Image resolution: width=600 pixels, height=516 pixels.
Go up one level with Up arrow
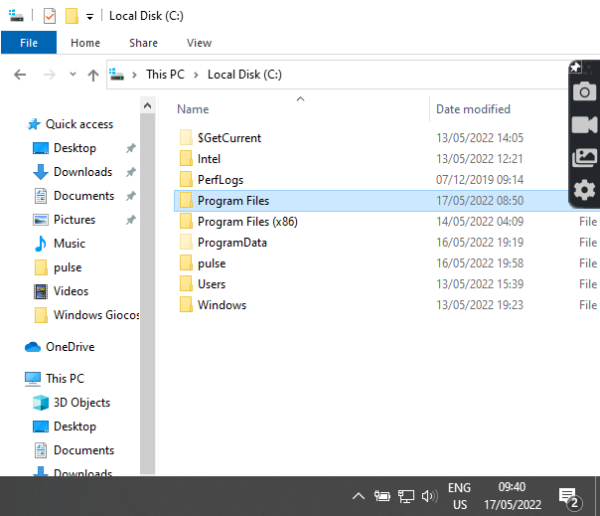(x=93, y=75)
